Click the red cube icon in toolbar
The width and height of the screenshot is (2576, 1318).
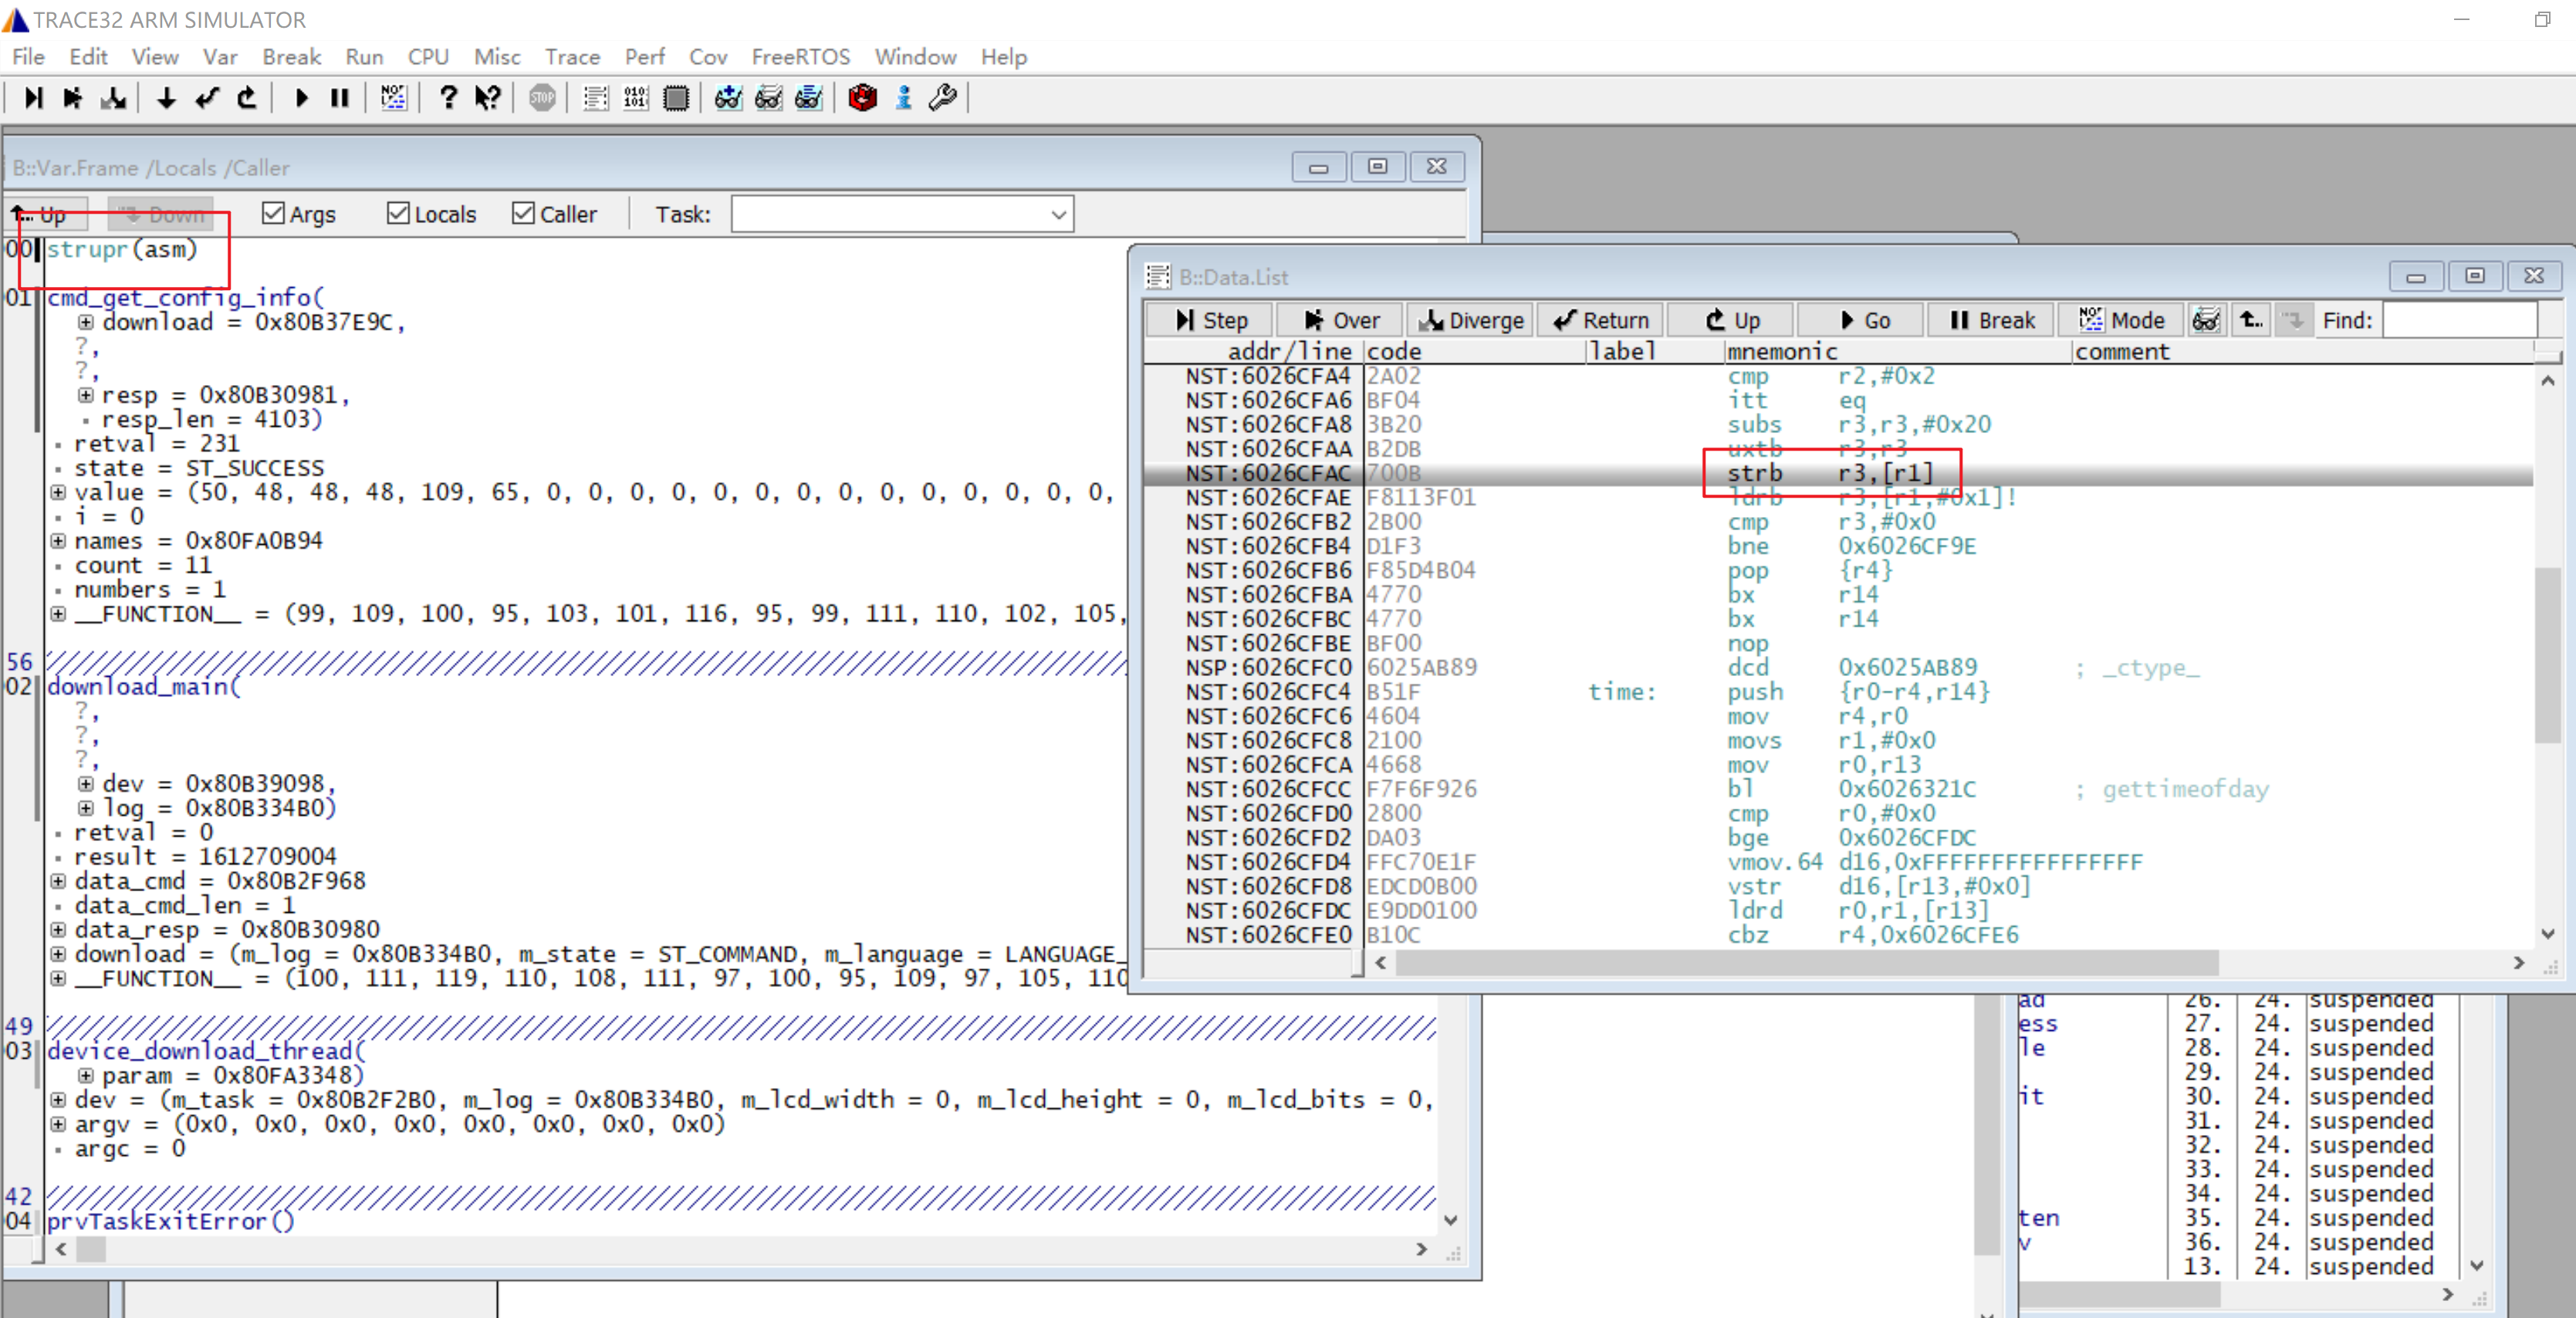click(862, 98)
